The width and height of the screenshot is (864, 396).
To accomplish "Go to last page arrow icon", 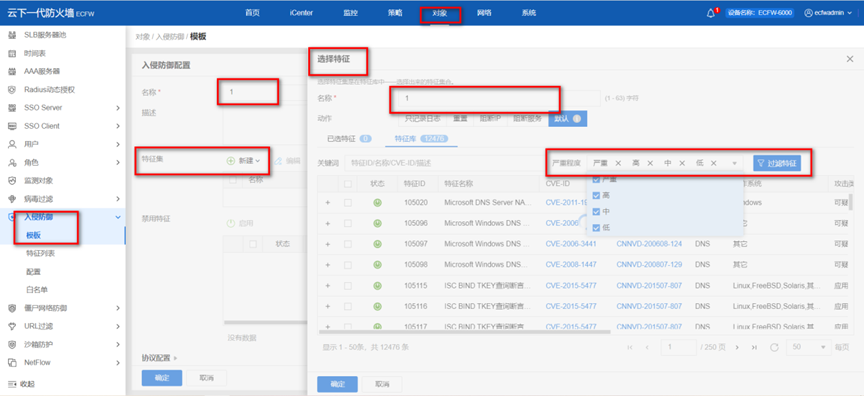I will (754, 347).
